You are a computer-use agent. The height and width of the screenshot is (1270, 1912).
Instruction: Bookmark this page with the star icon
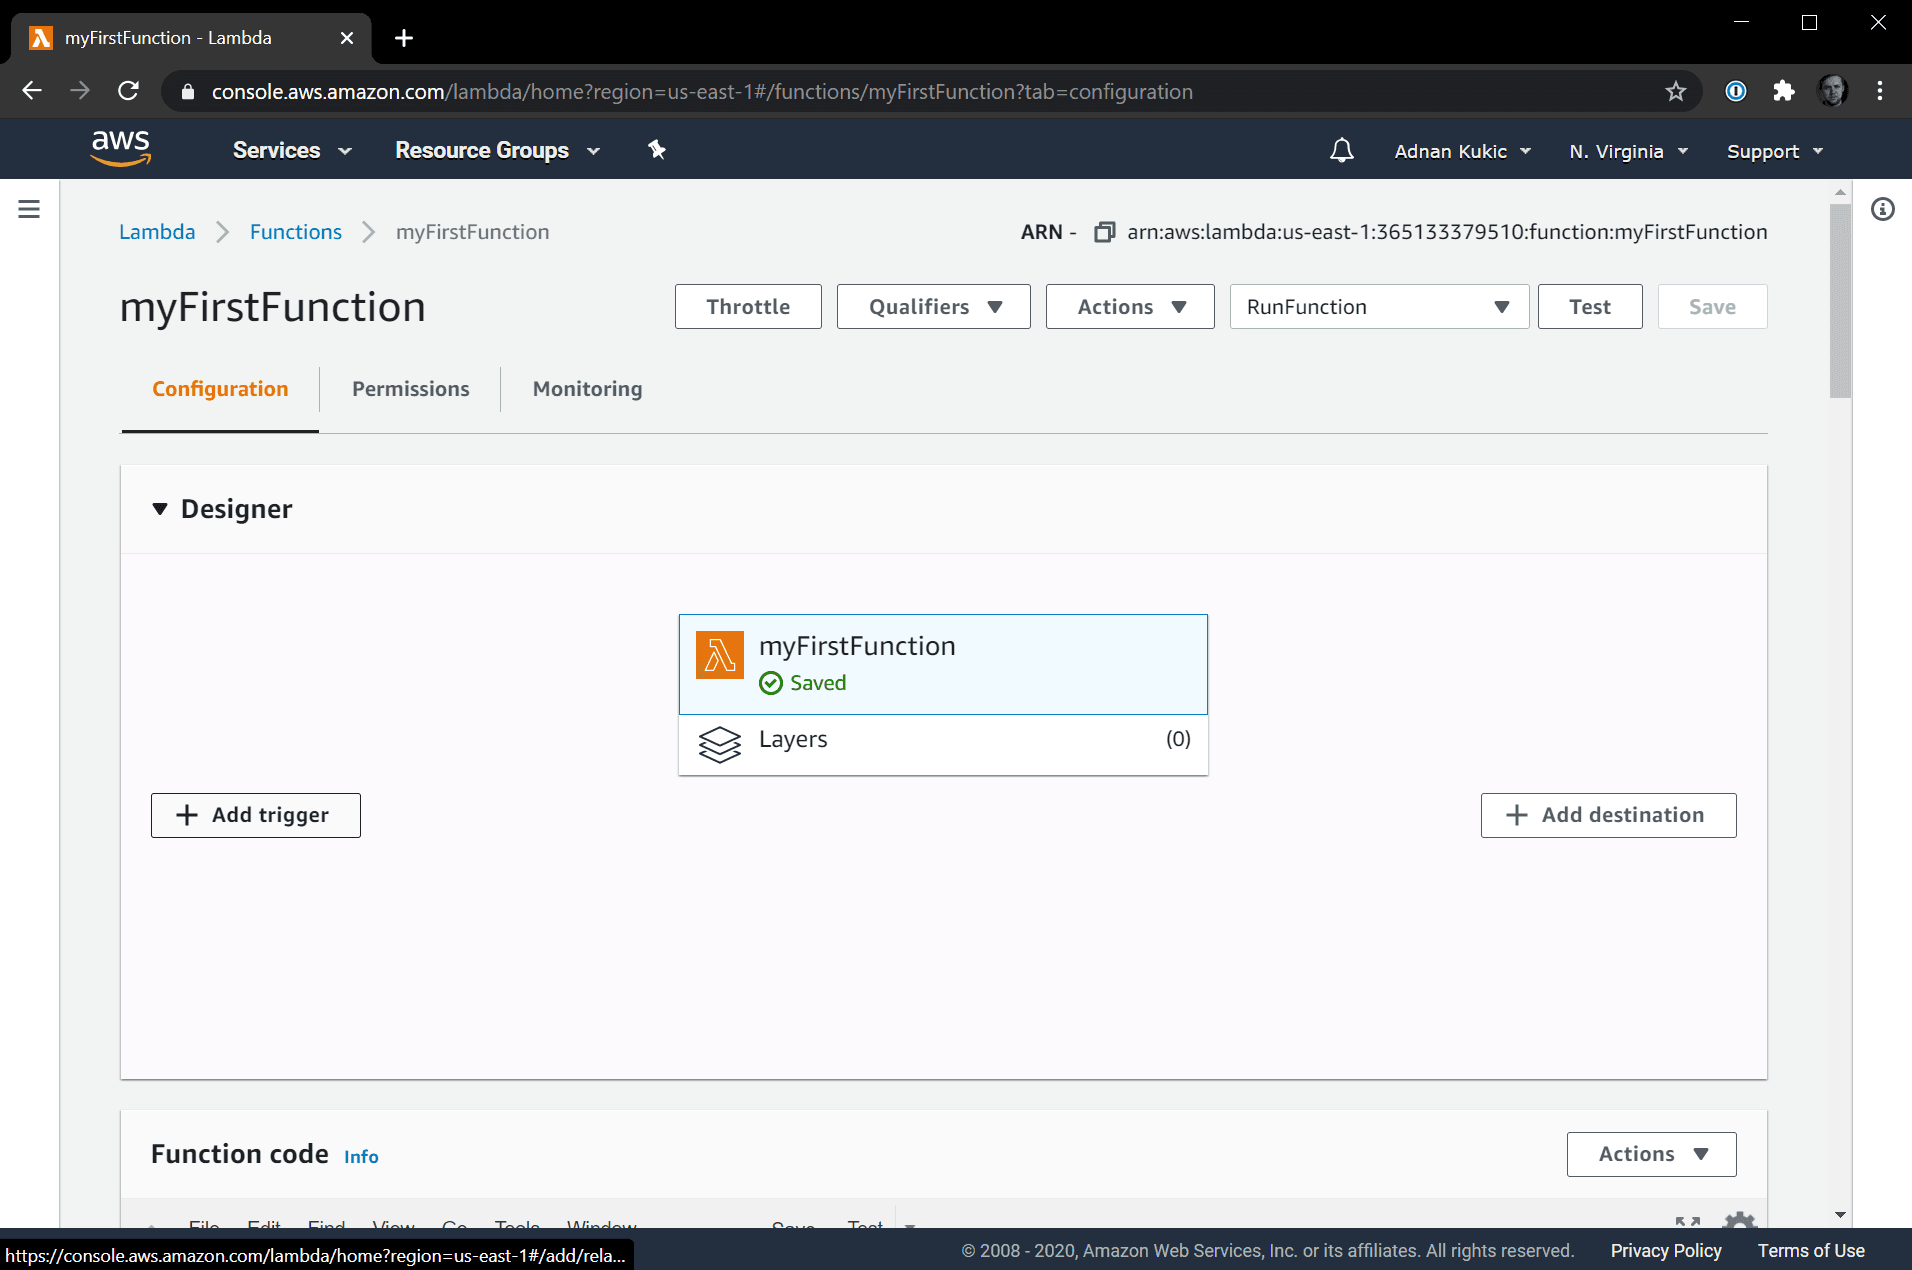tap(1675, 92)
